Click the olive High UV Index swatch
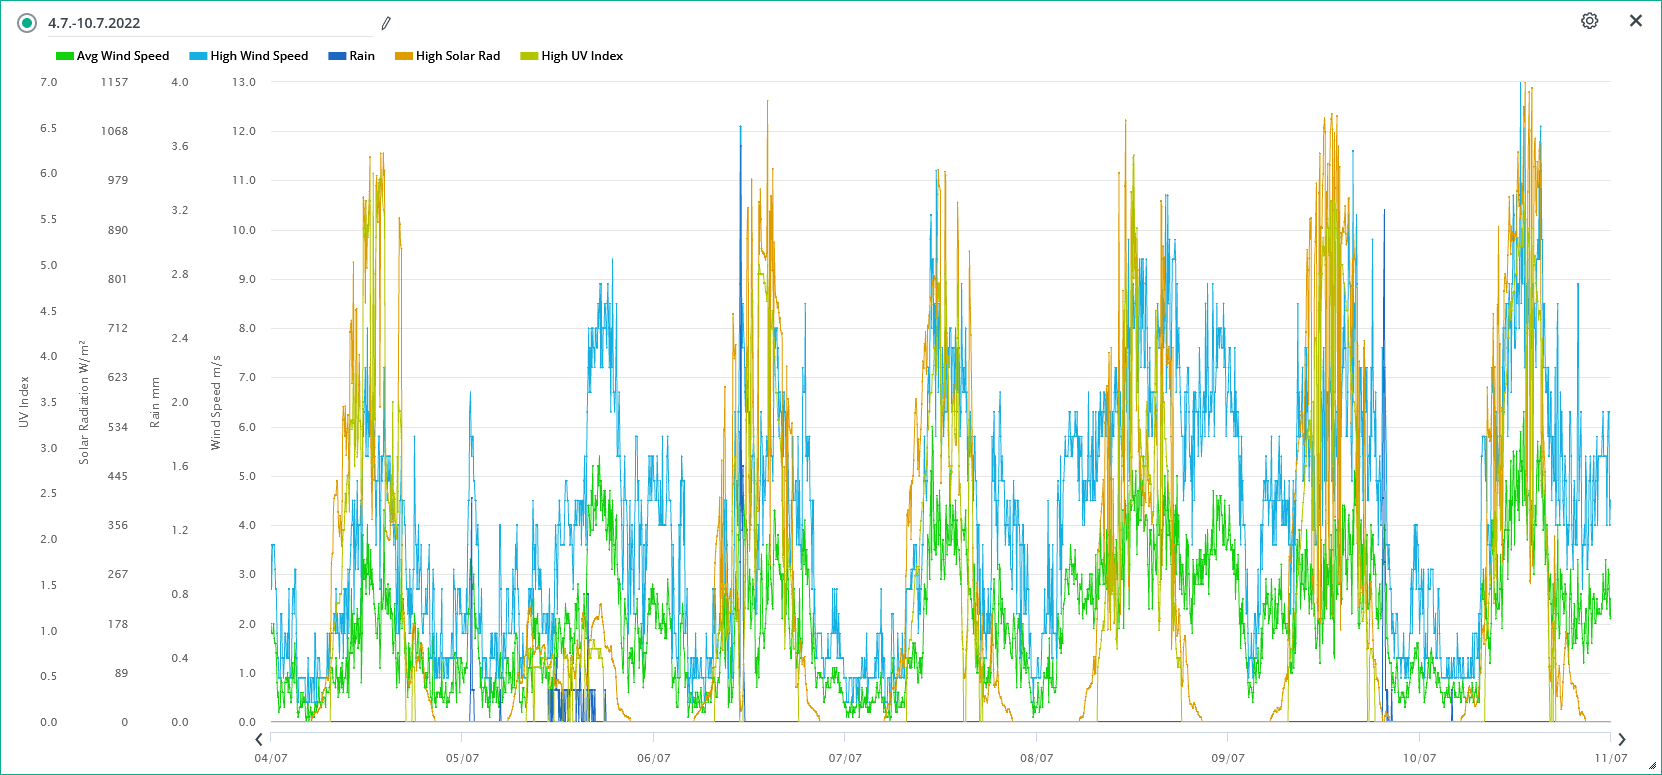The width and height of the screenshot is (1662, 775). pyautogui.click(x=529, y=56)
